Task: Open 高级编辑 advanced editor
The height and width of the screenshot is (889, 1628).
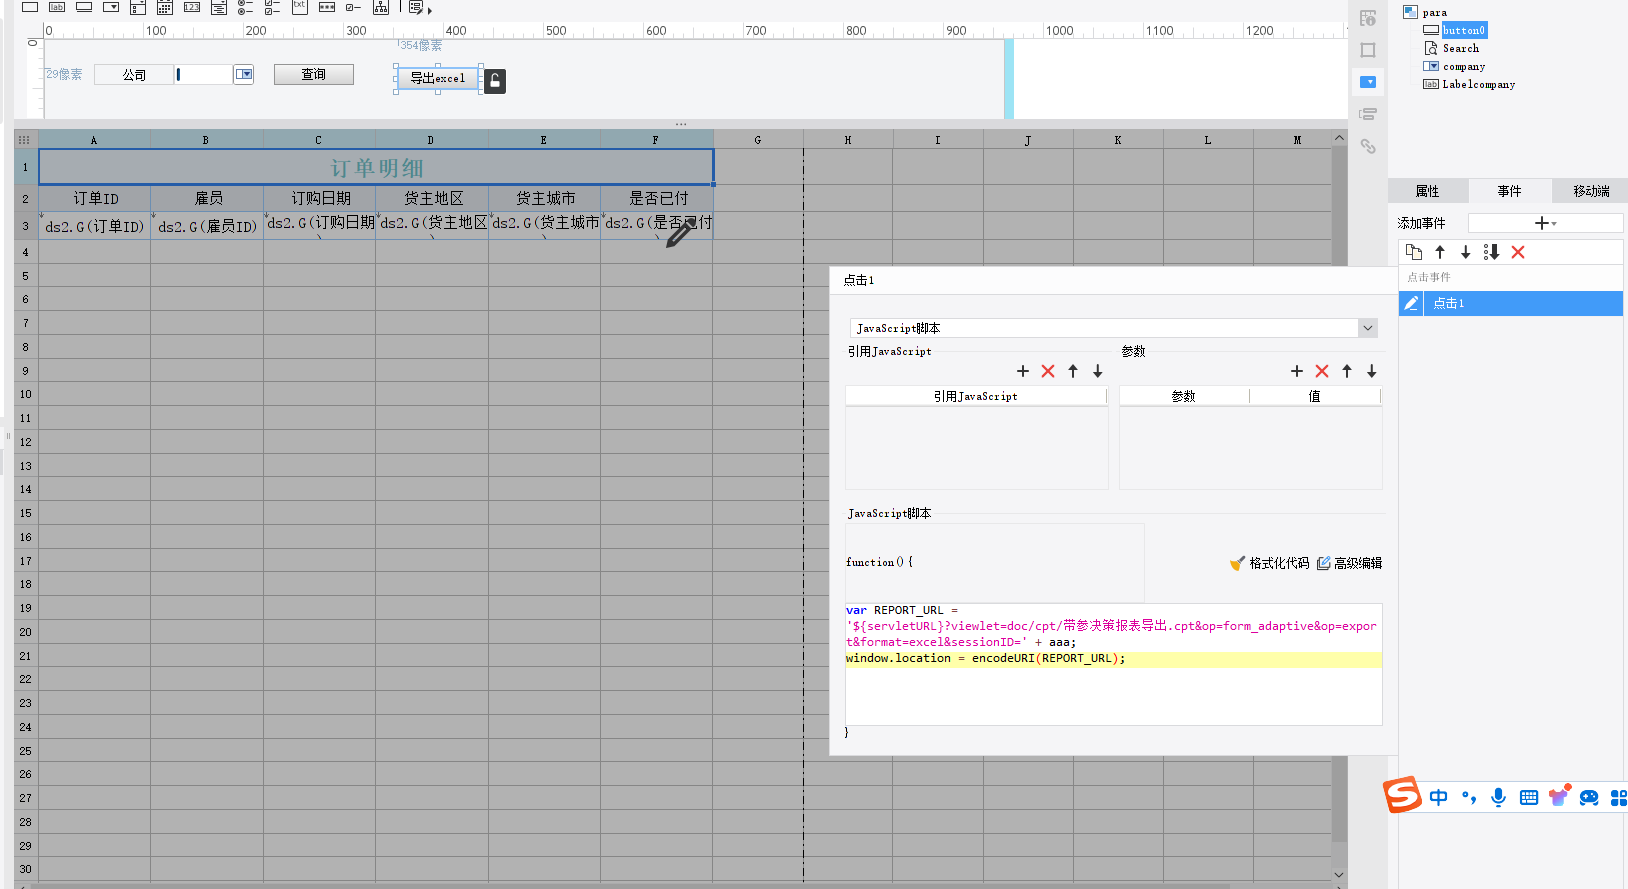Action: pos(1350,563)
